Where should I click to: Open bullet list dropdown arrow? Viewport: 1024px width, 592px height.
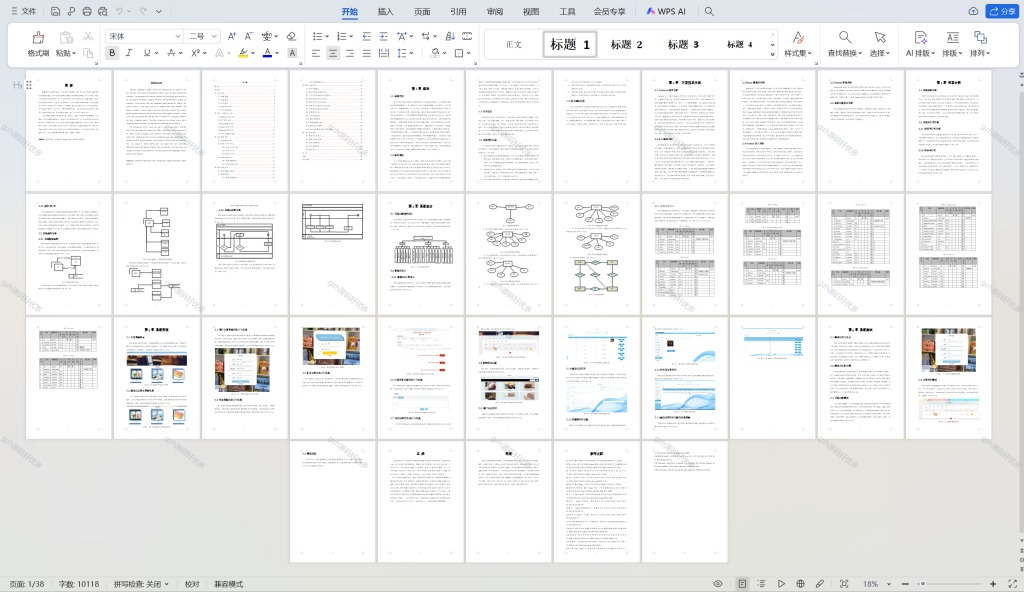[327, 36]
